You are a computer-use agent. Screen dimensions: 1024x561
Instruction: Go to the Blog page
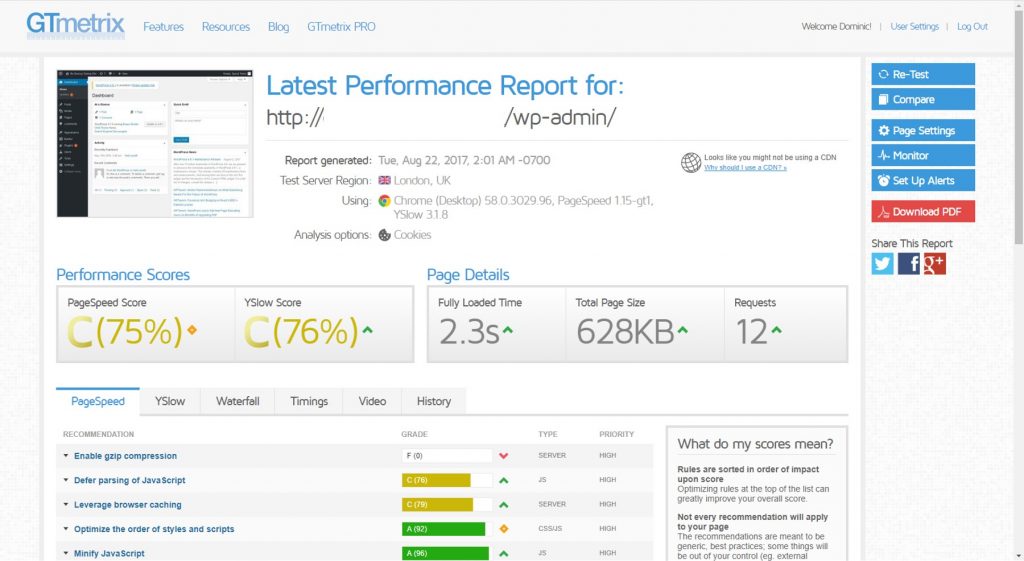pos(278,27)
